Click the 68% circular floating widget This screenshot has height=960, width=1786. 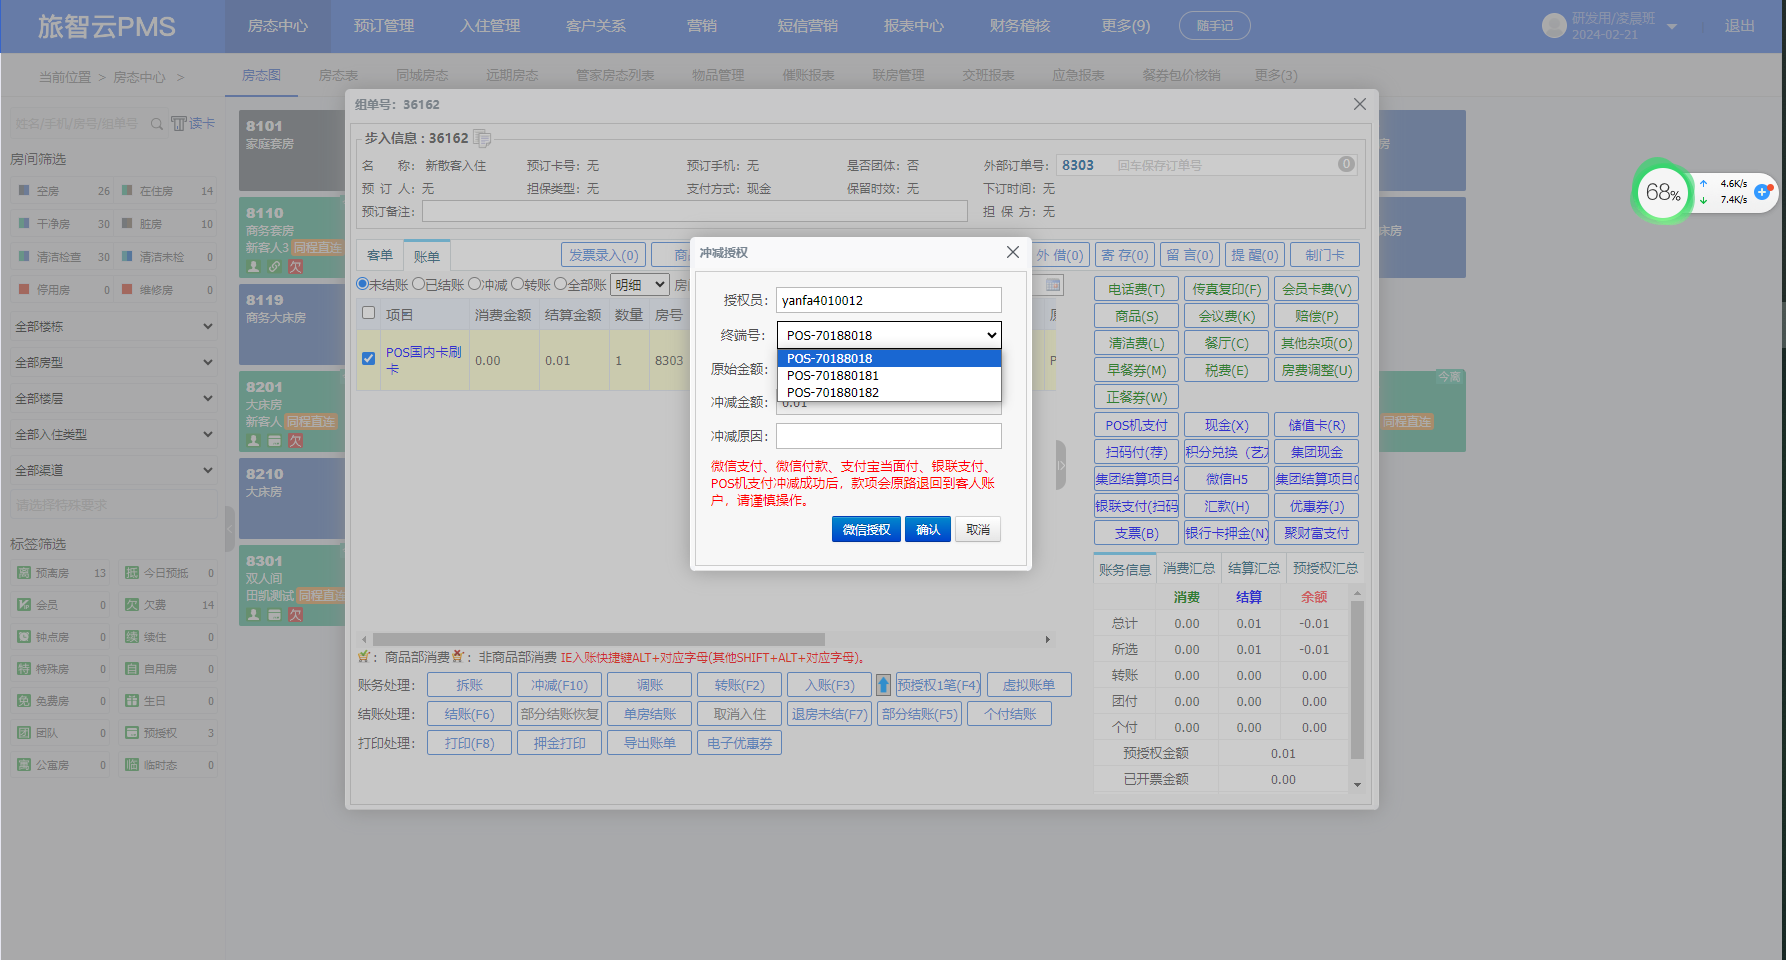click(x=1662, y=192)
